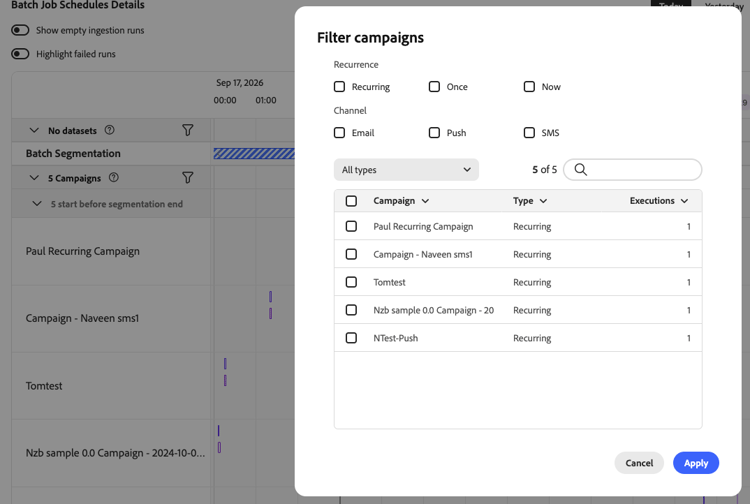Sort by the Campaign column header
Image resolution: width=750 pixels, height=504 pixels.
[x=401, y=201]
